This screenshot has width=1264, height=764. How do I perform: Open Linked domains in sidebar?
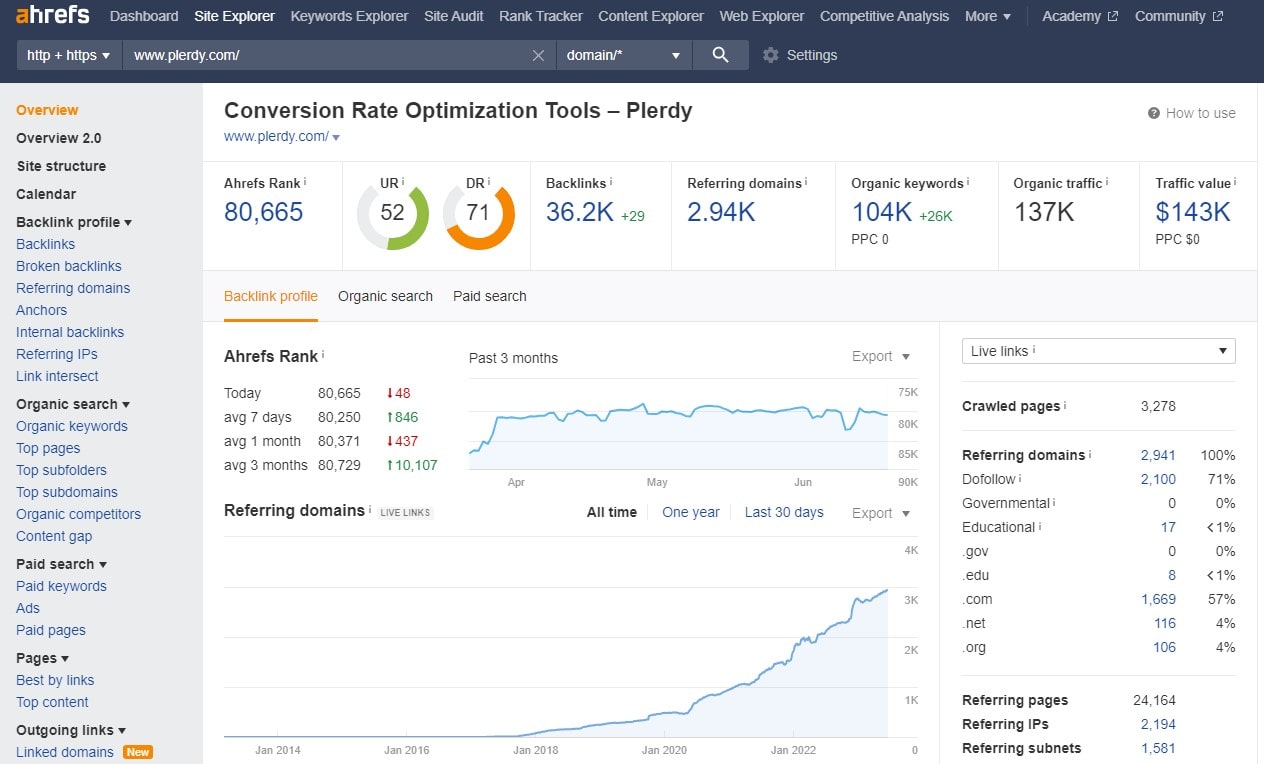tap(65, 752)
